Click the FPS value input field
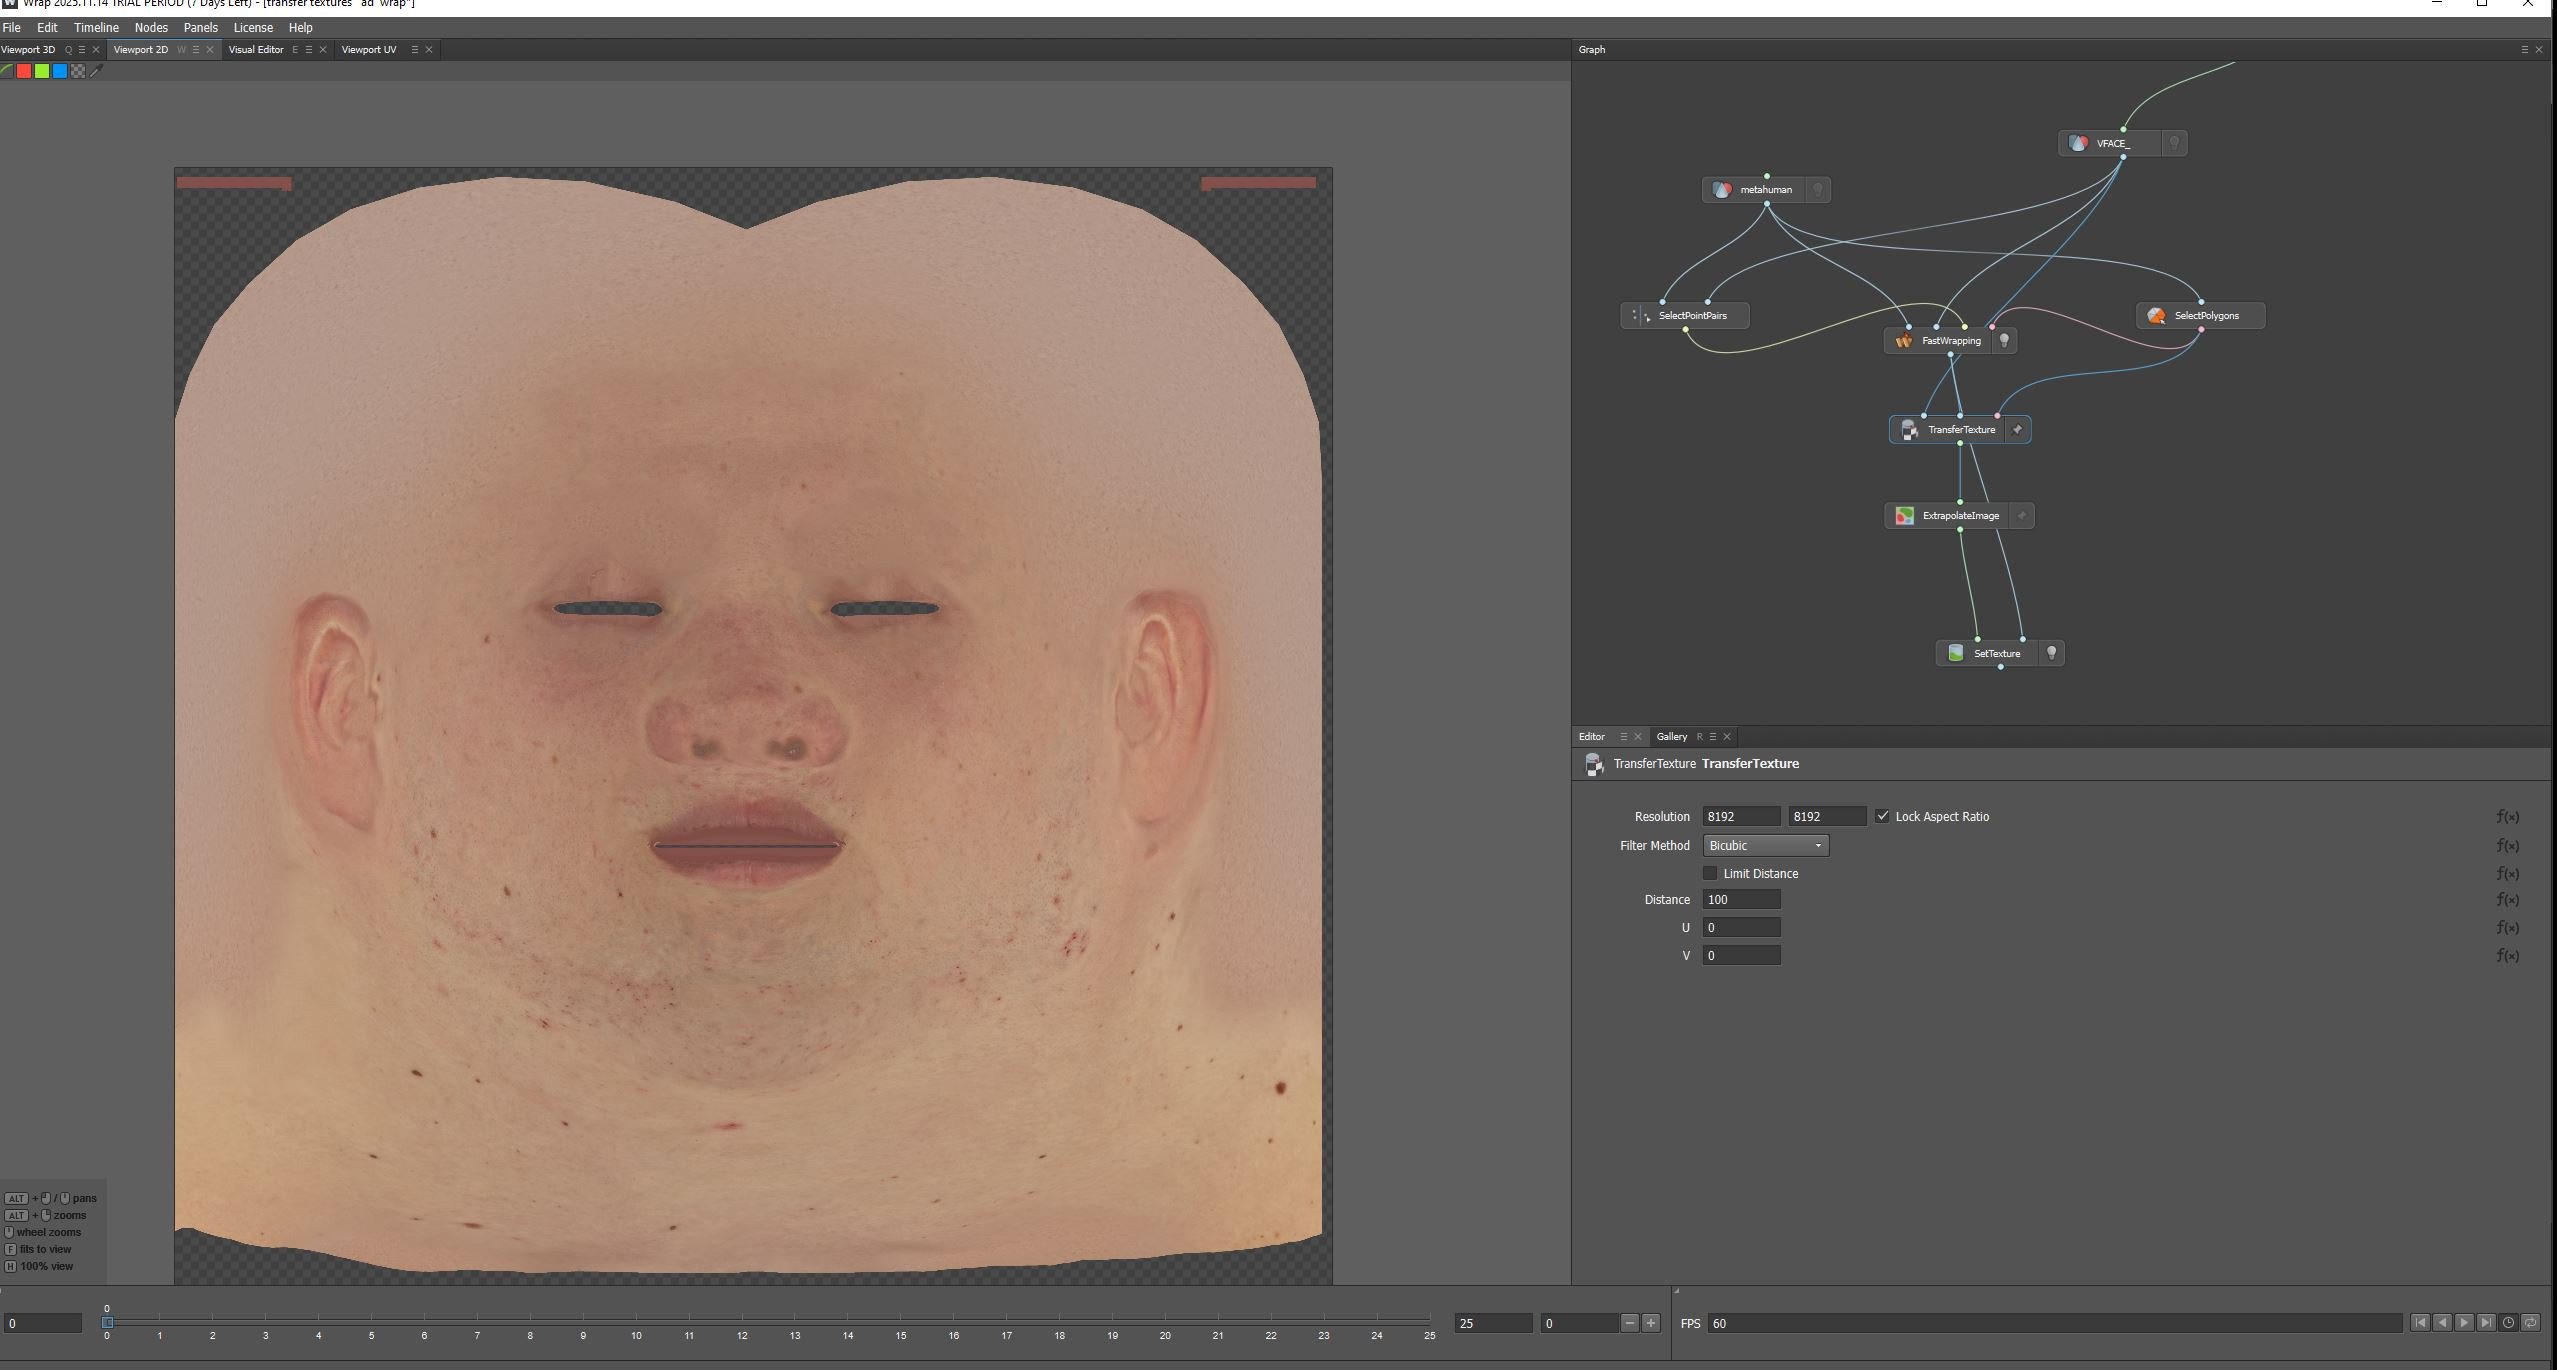Viewport: 2557px width, 1370px height. pos(1740,1323)
